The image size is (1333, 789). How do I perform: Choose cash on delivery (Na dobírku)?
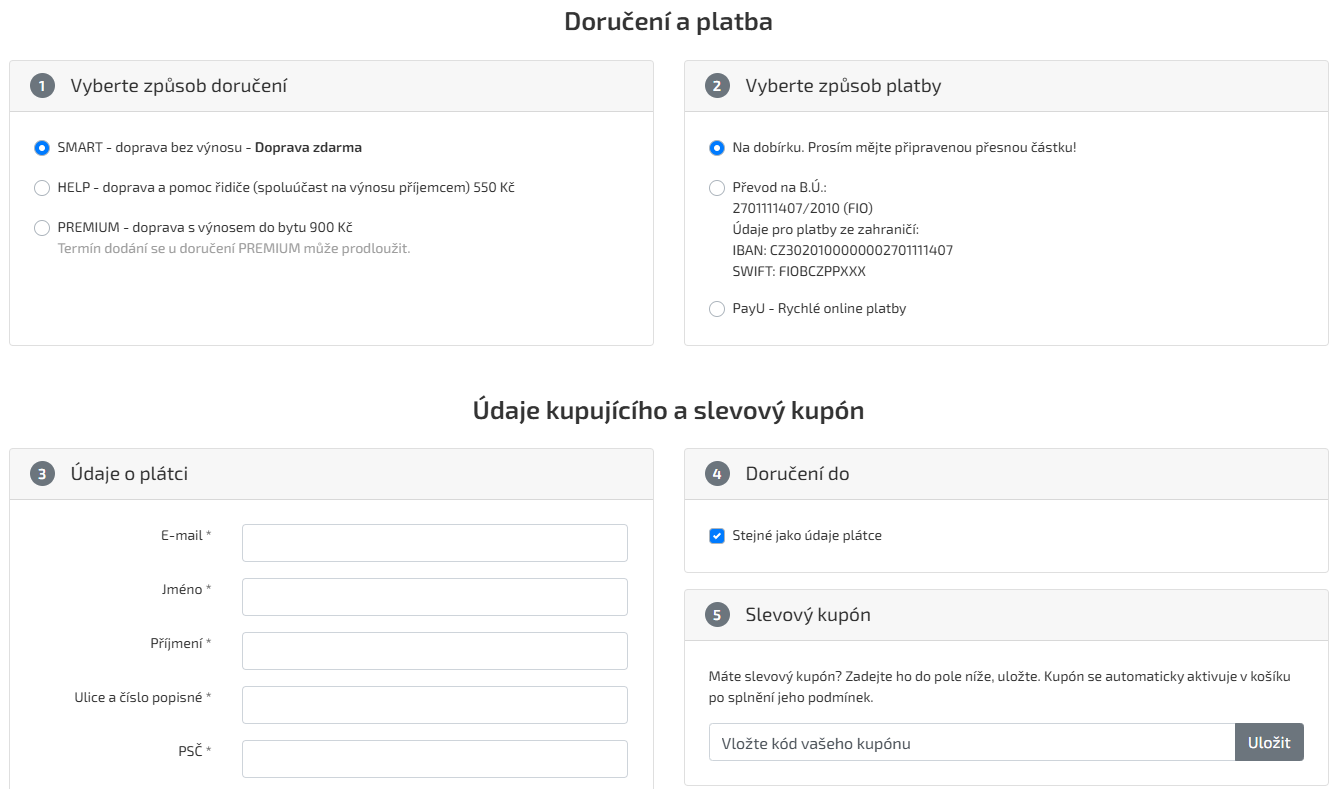[x=717, y=148]
